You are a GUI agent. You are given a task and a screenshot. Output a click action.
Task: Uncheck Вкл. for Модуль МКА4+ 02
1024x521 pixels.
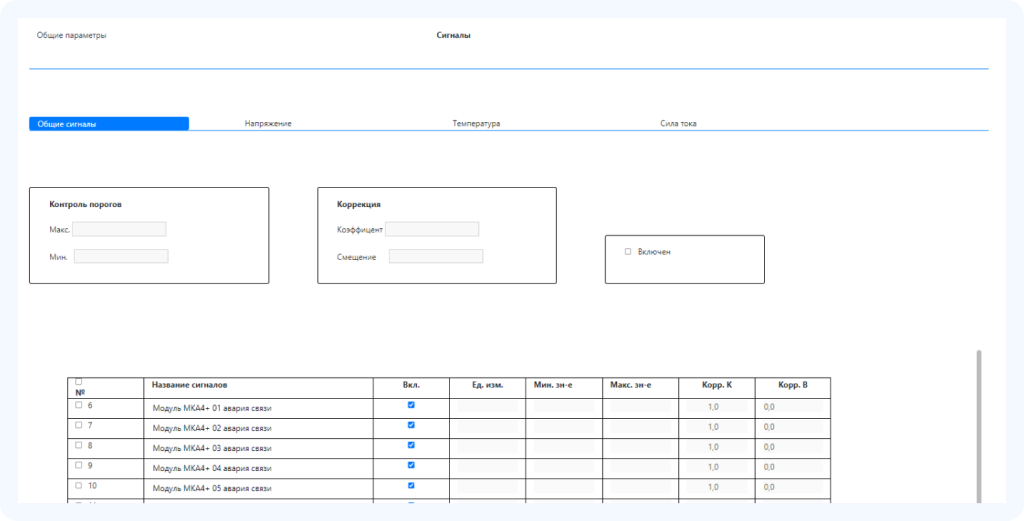pos(411,424)
